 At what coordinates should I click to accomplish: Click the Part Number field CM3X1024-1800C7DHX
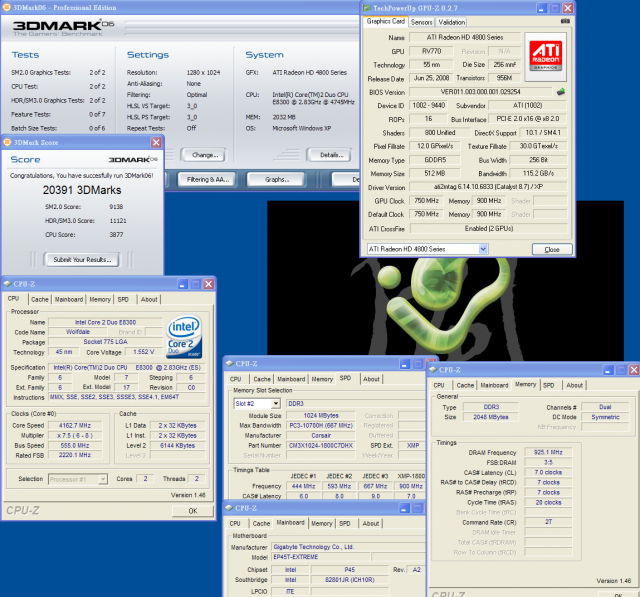(320, 446)
